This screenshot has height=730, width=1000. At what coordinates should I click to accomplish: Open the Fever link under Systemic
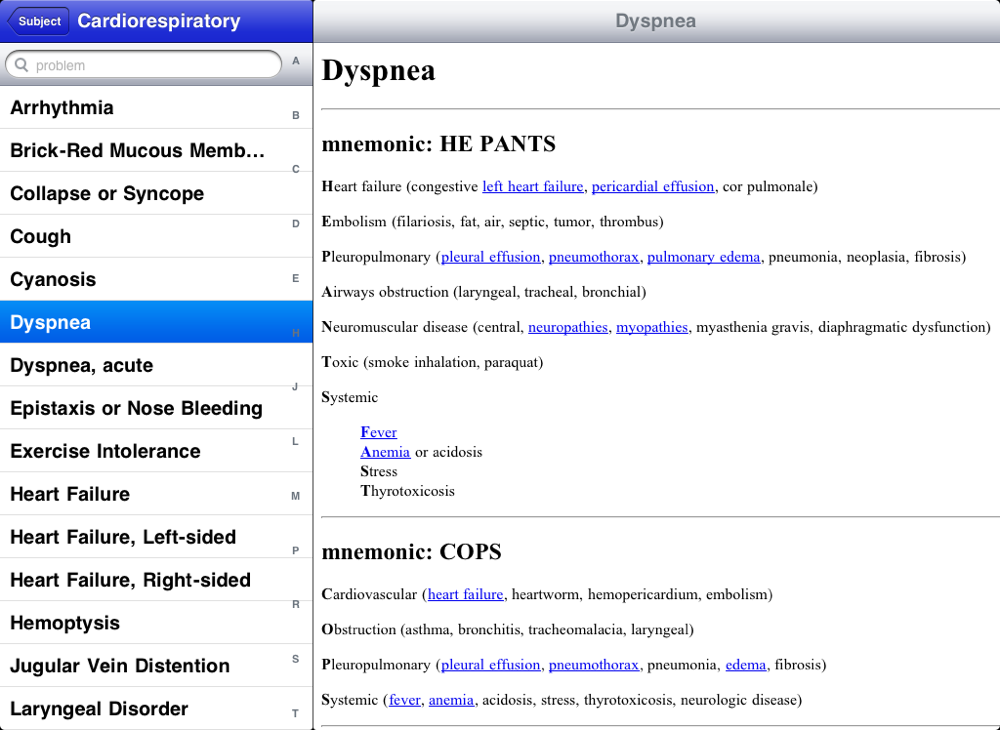[378, 432]
